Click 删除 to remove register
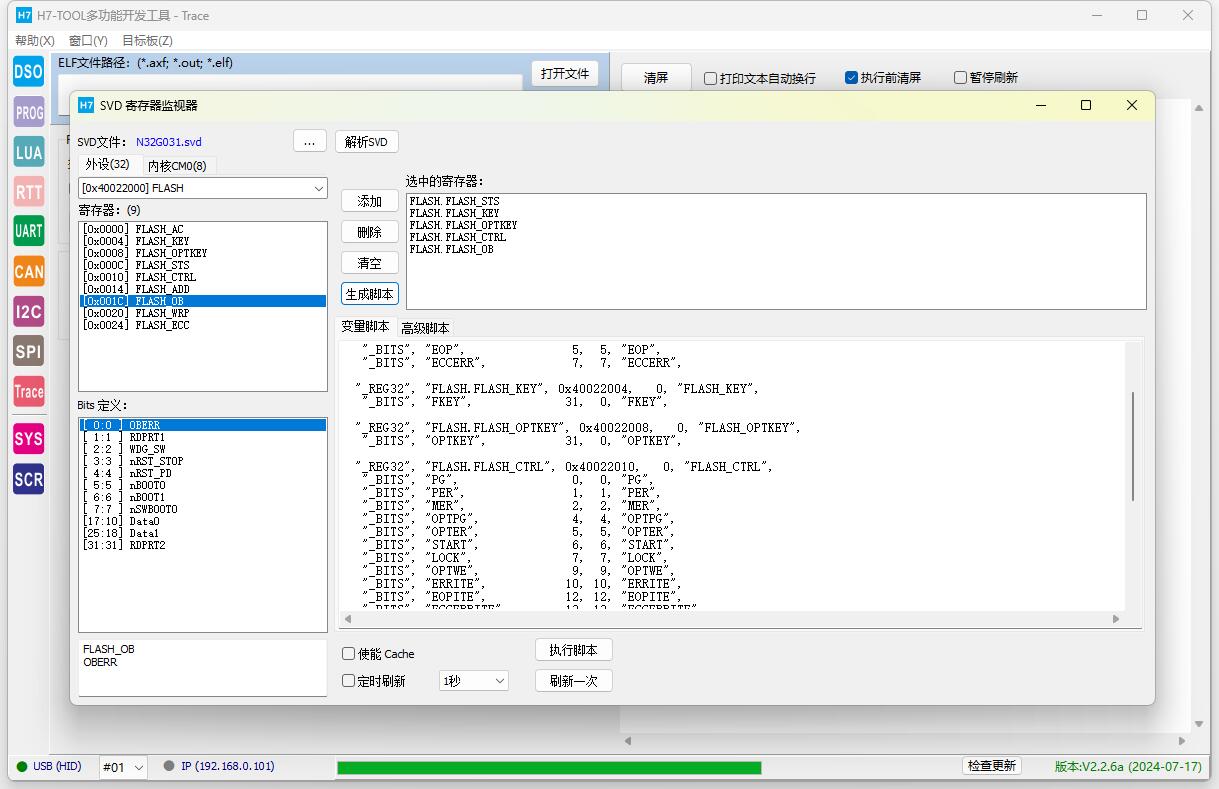Screen dimensions: 1219x789 tap(370, 232)
